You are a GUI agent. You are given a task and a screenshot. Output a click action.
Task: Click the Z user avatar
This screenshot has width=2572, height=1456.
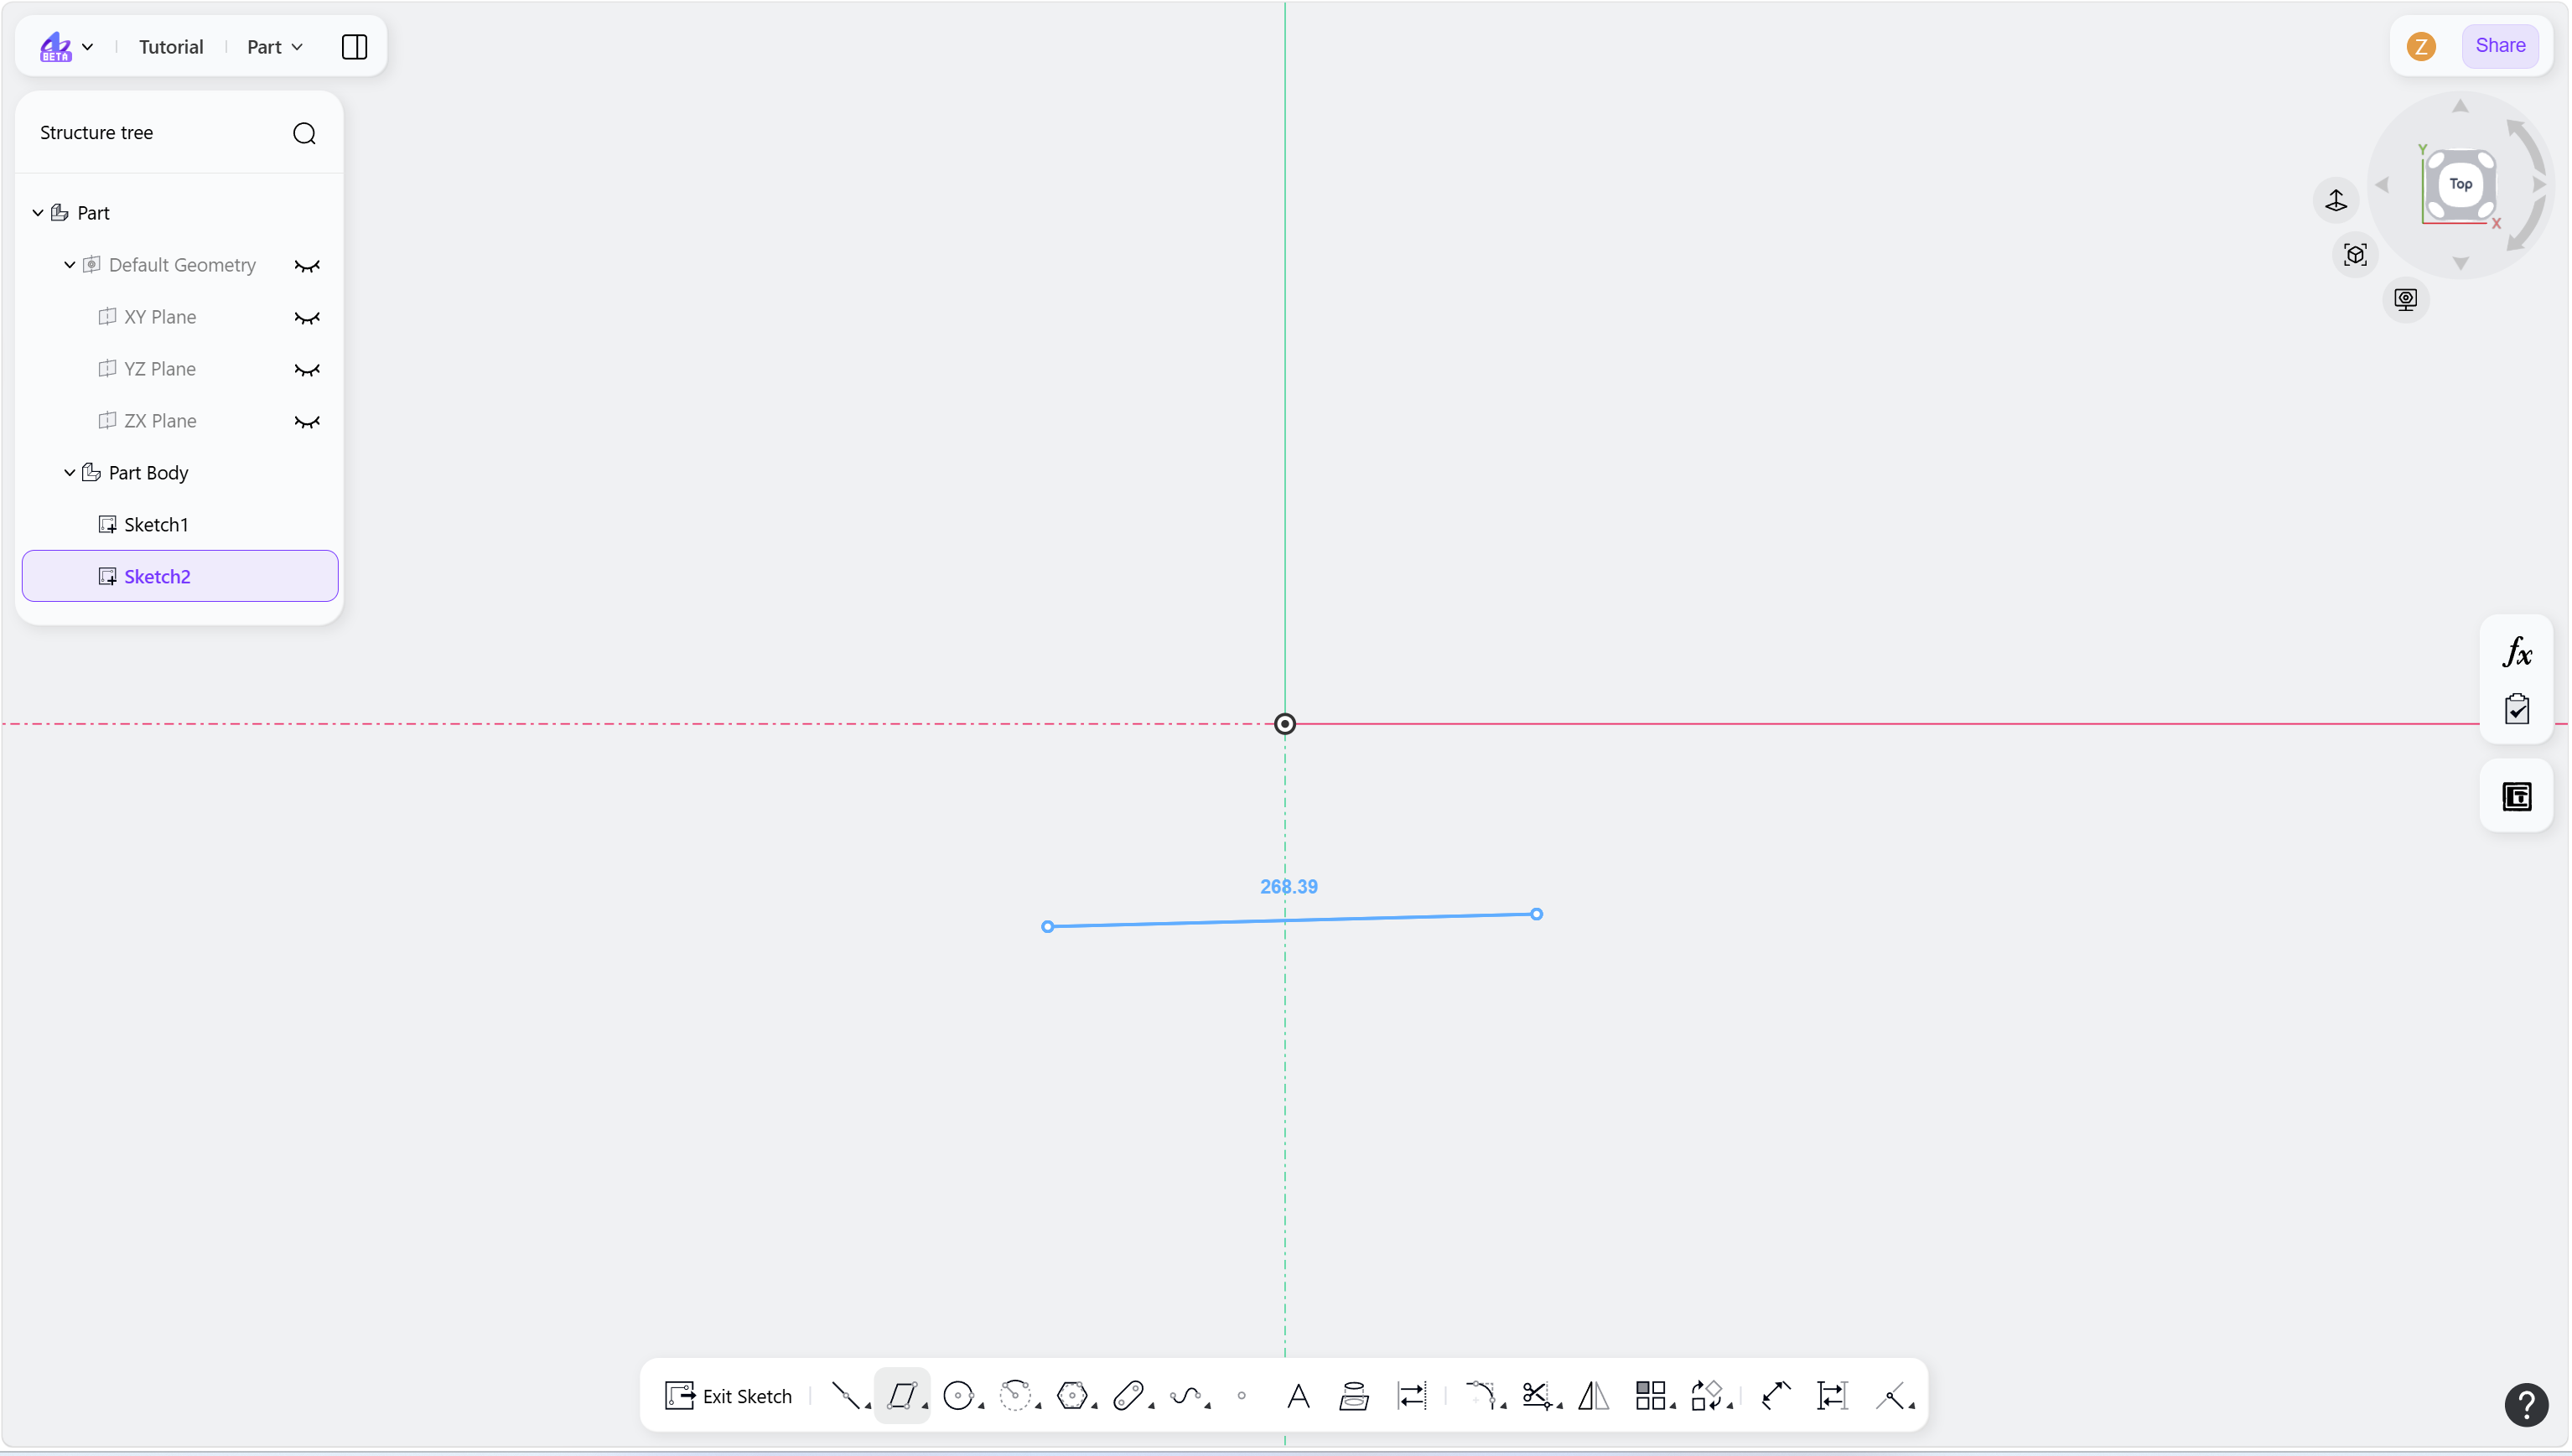pos(2420,46)
